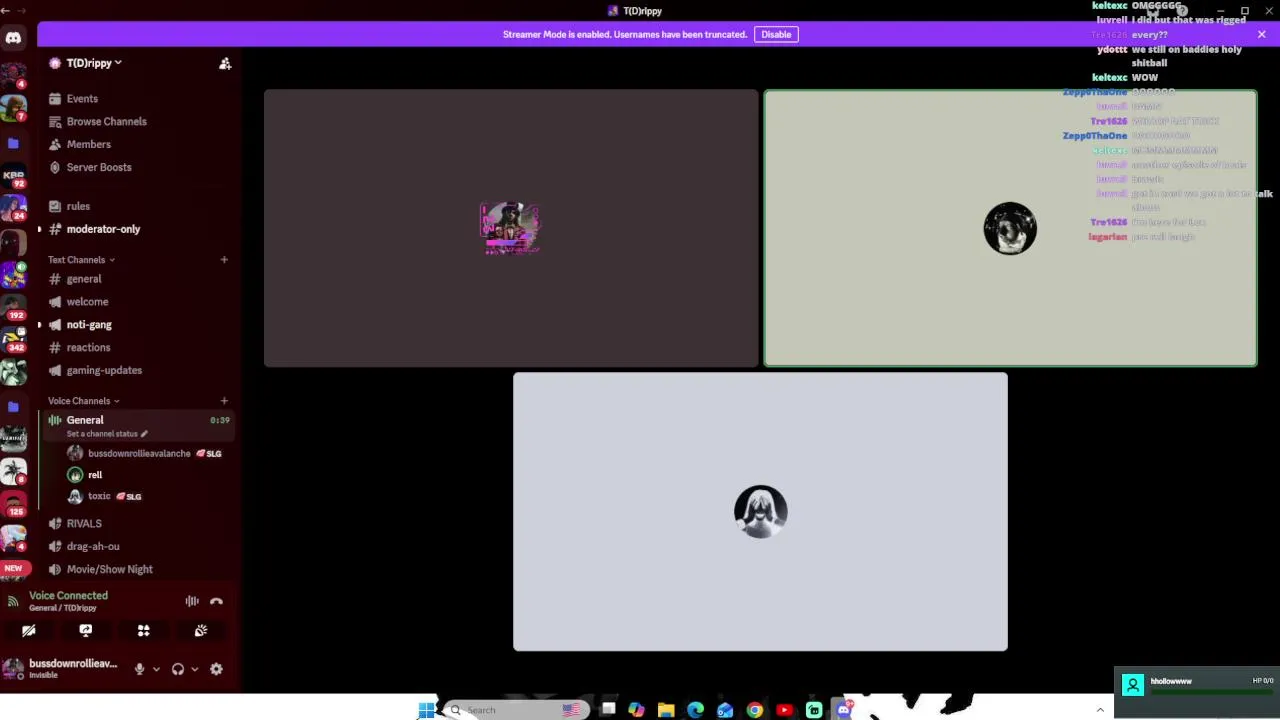Select user toxic in voice list
Image resolution: width=1280 pixels, height=720 pixels.
coord(99,496)
